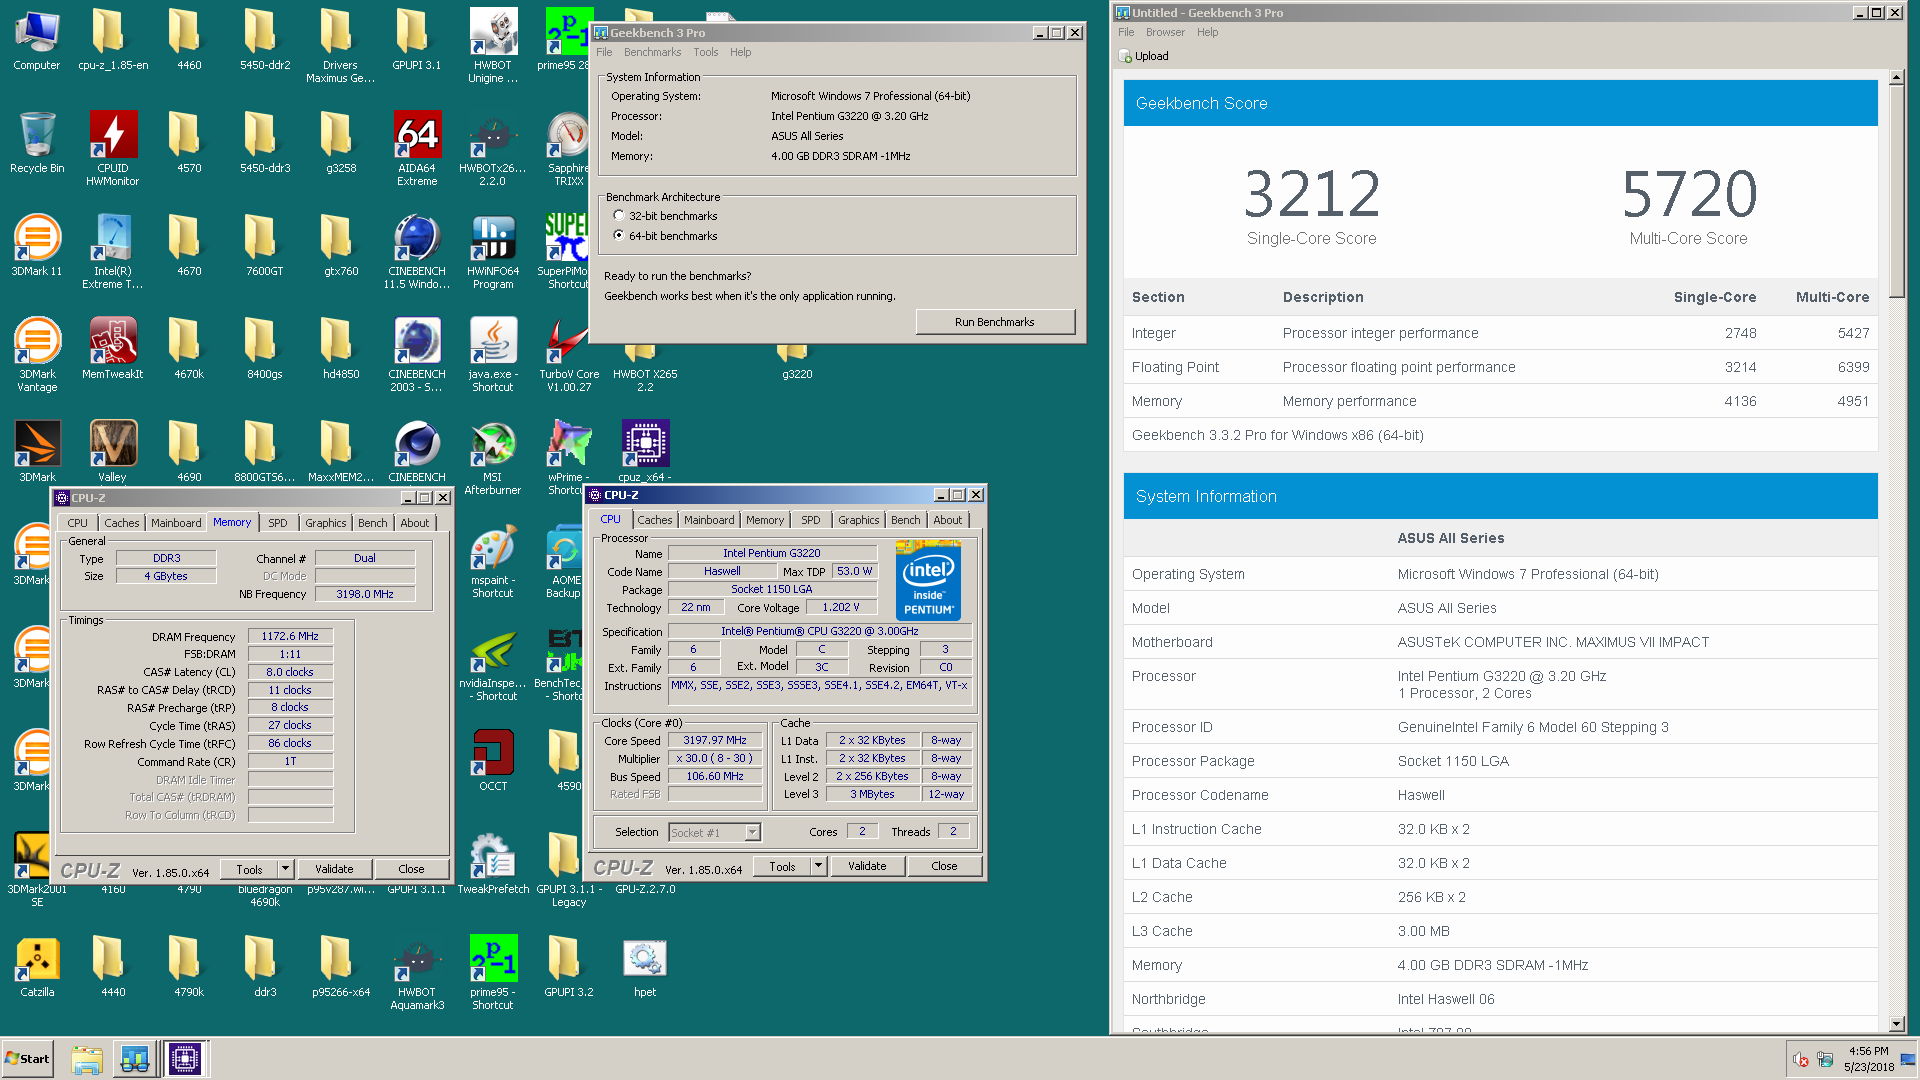Image resolution: width=1920 pixels, height=1080 pixels.
Task: Open the Recycle Bin icon
Action: pyautogui.click(x=37, y=143)
